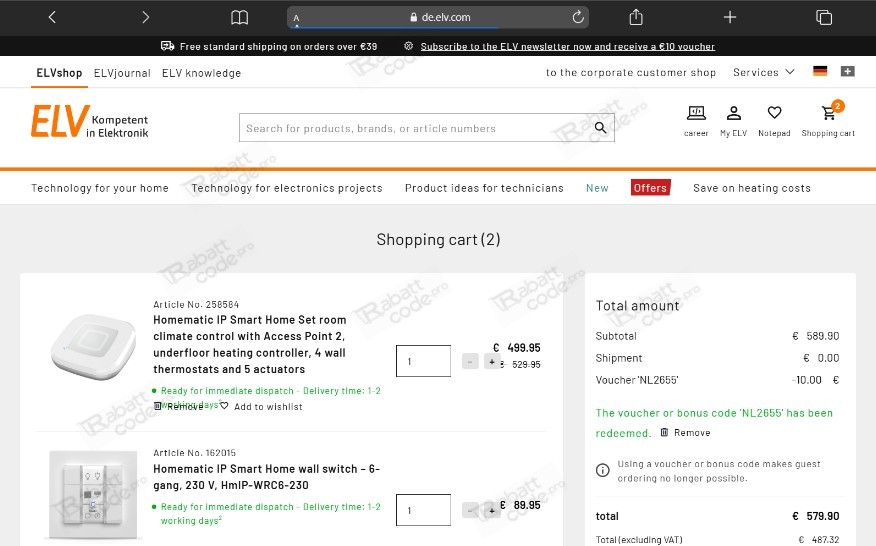Click the Article No. 162015 text
The height and width of the screenshot is (546, 876).
tap(194, 453)
